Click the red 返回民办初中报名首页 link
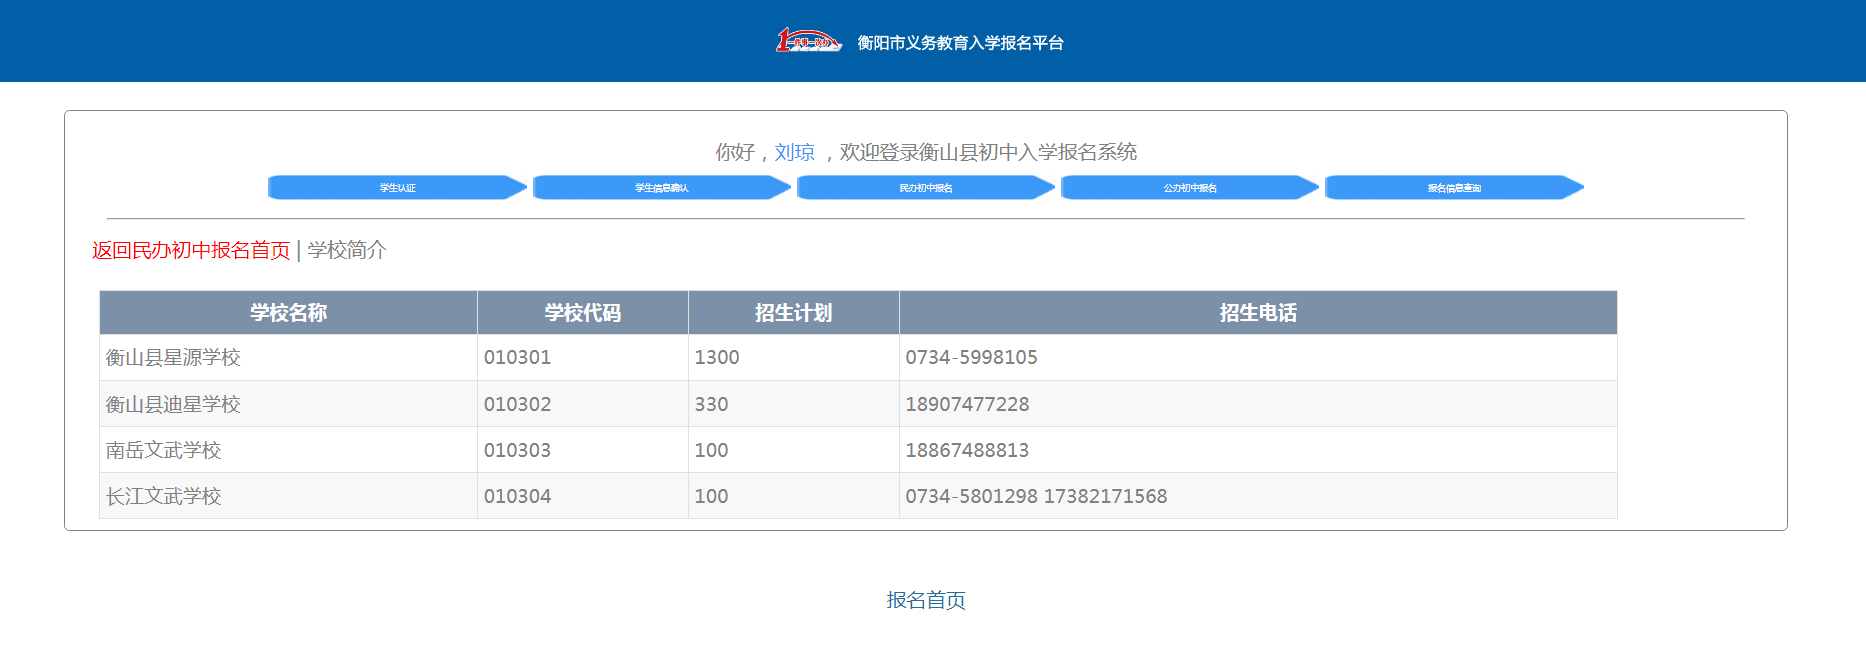 tap(191, 250)
